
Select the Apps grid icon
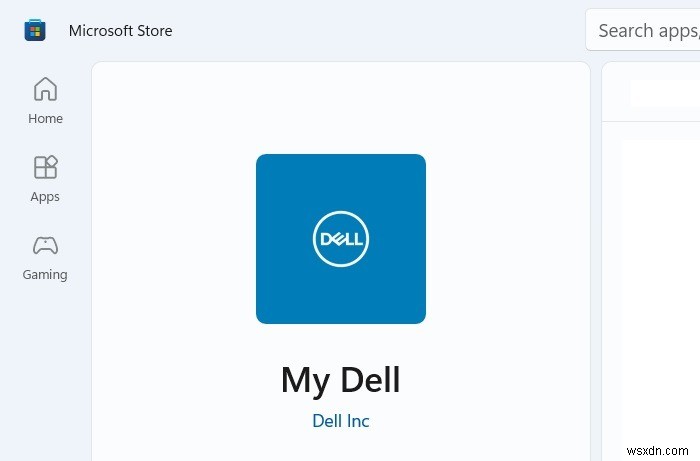45,167
